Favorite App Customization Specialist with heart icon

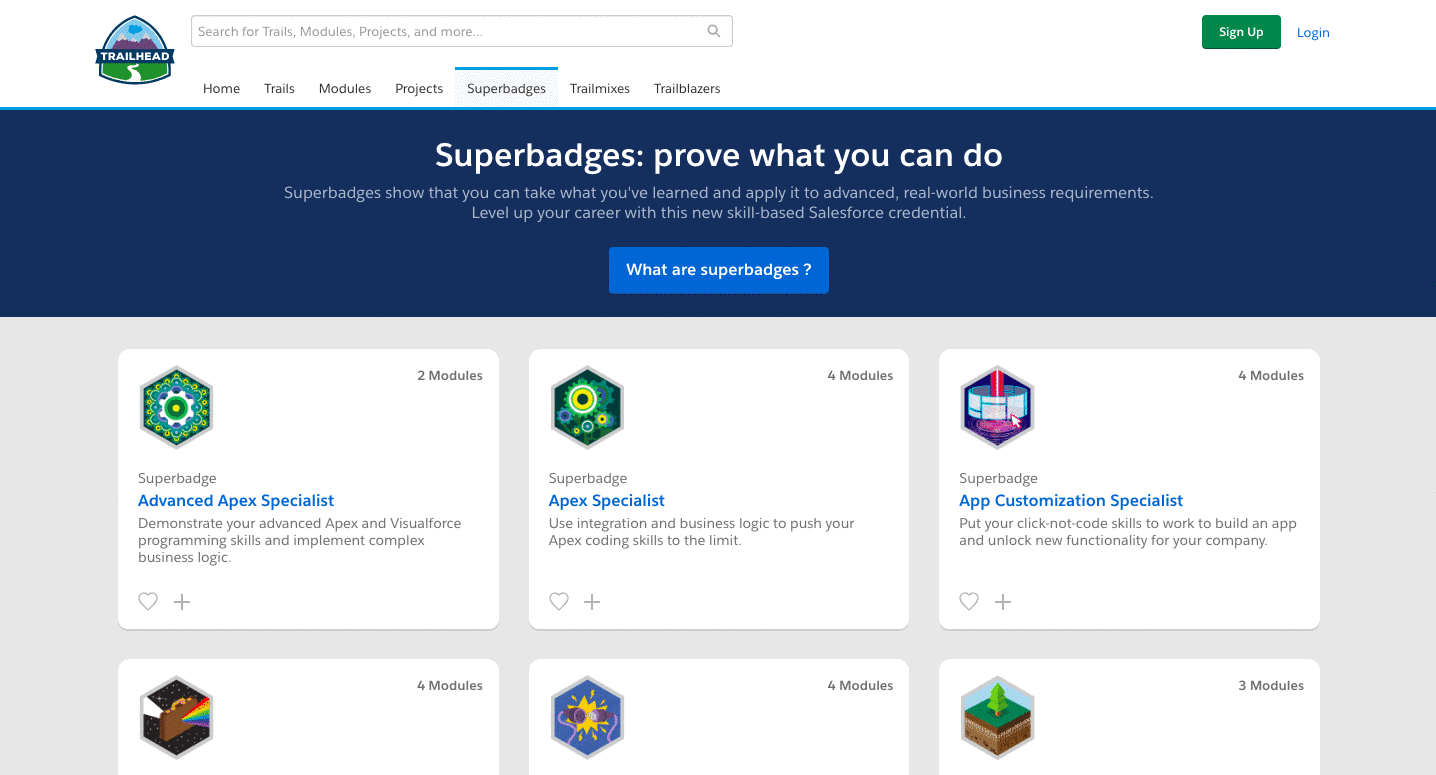[x=969, y=601]
